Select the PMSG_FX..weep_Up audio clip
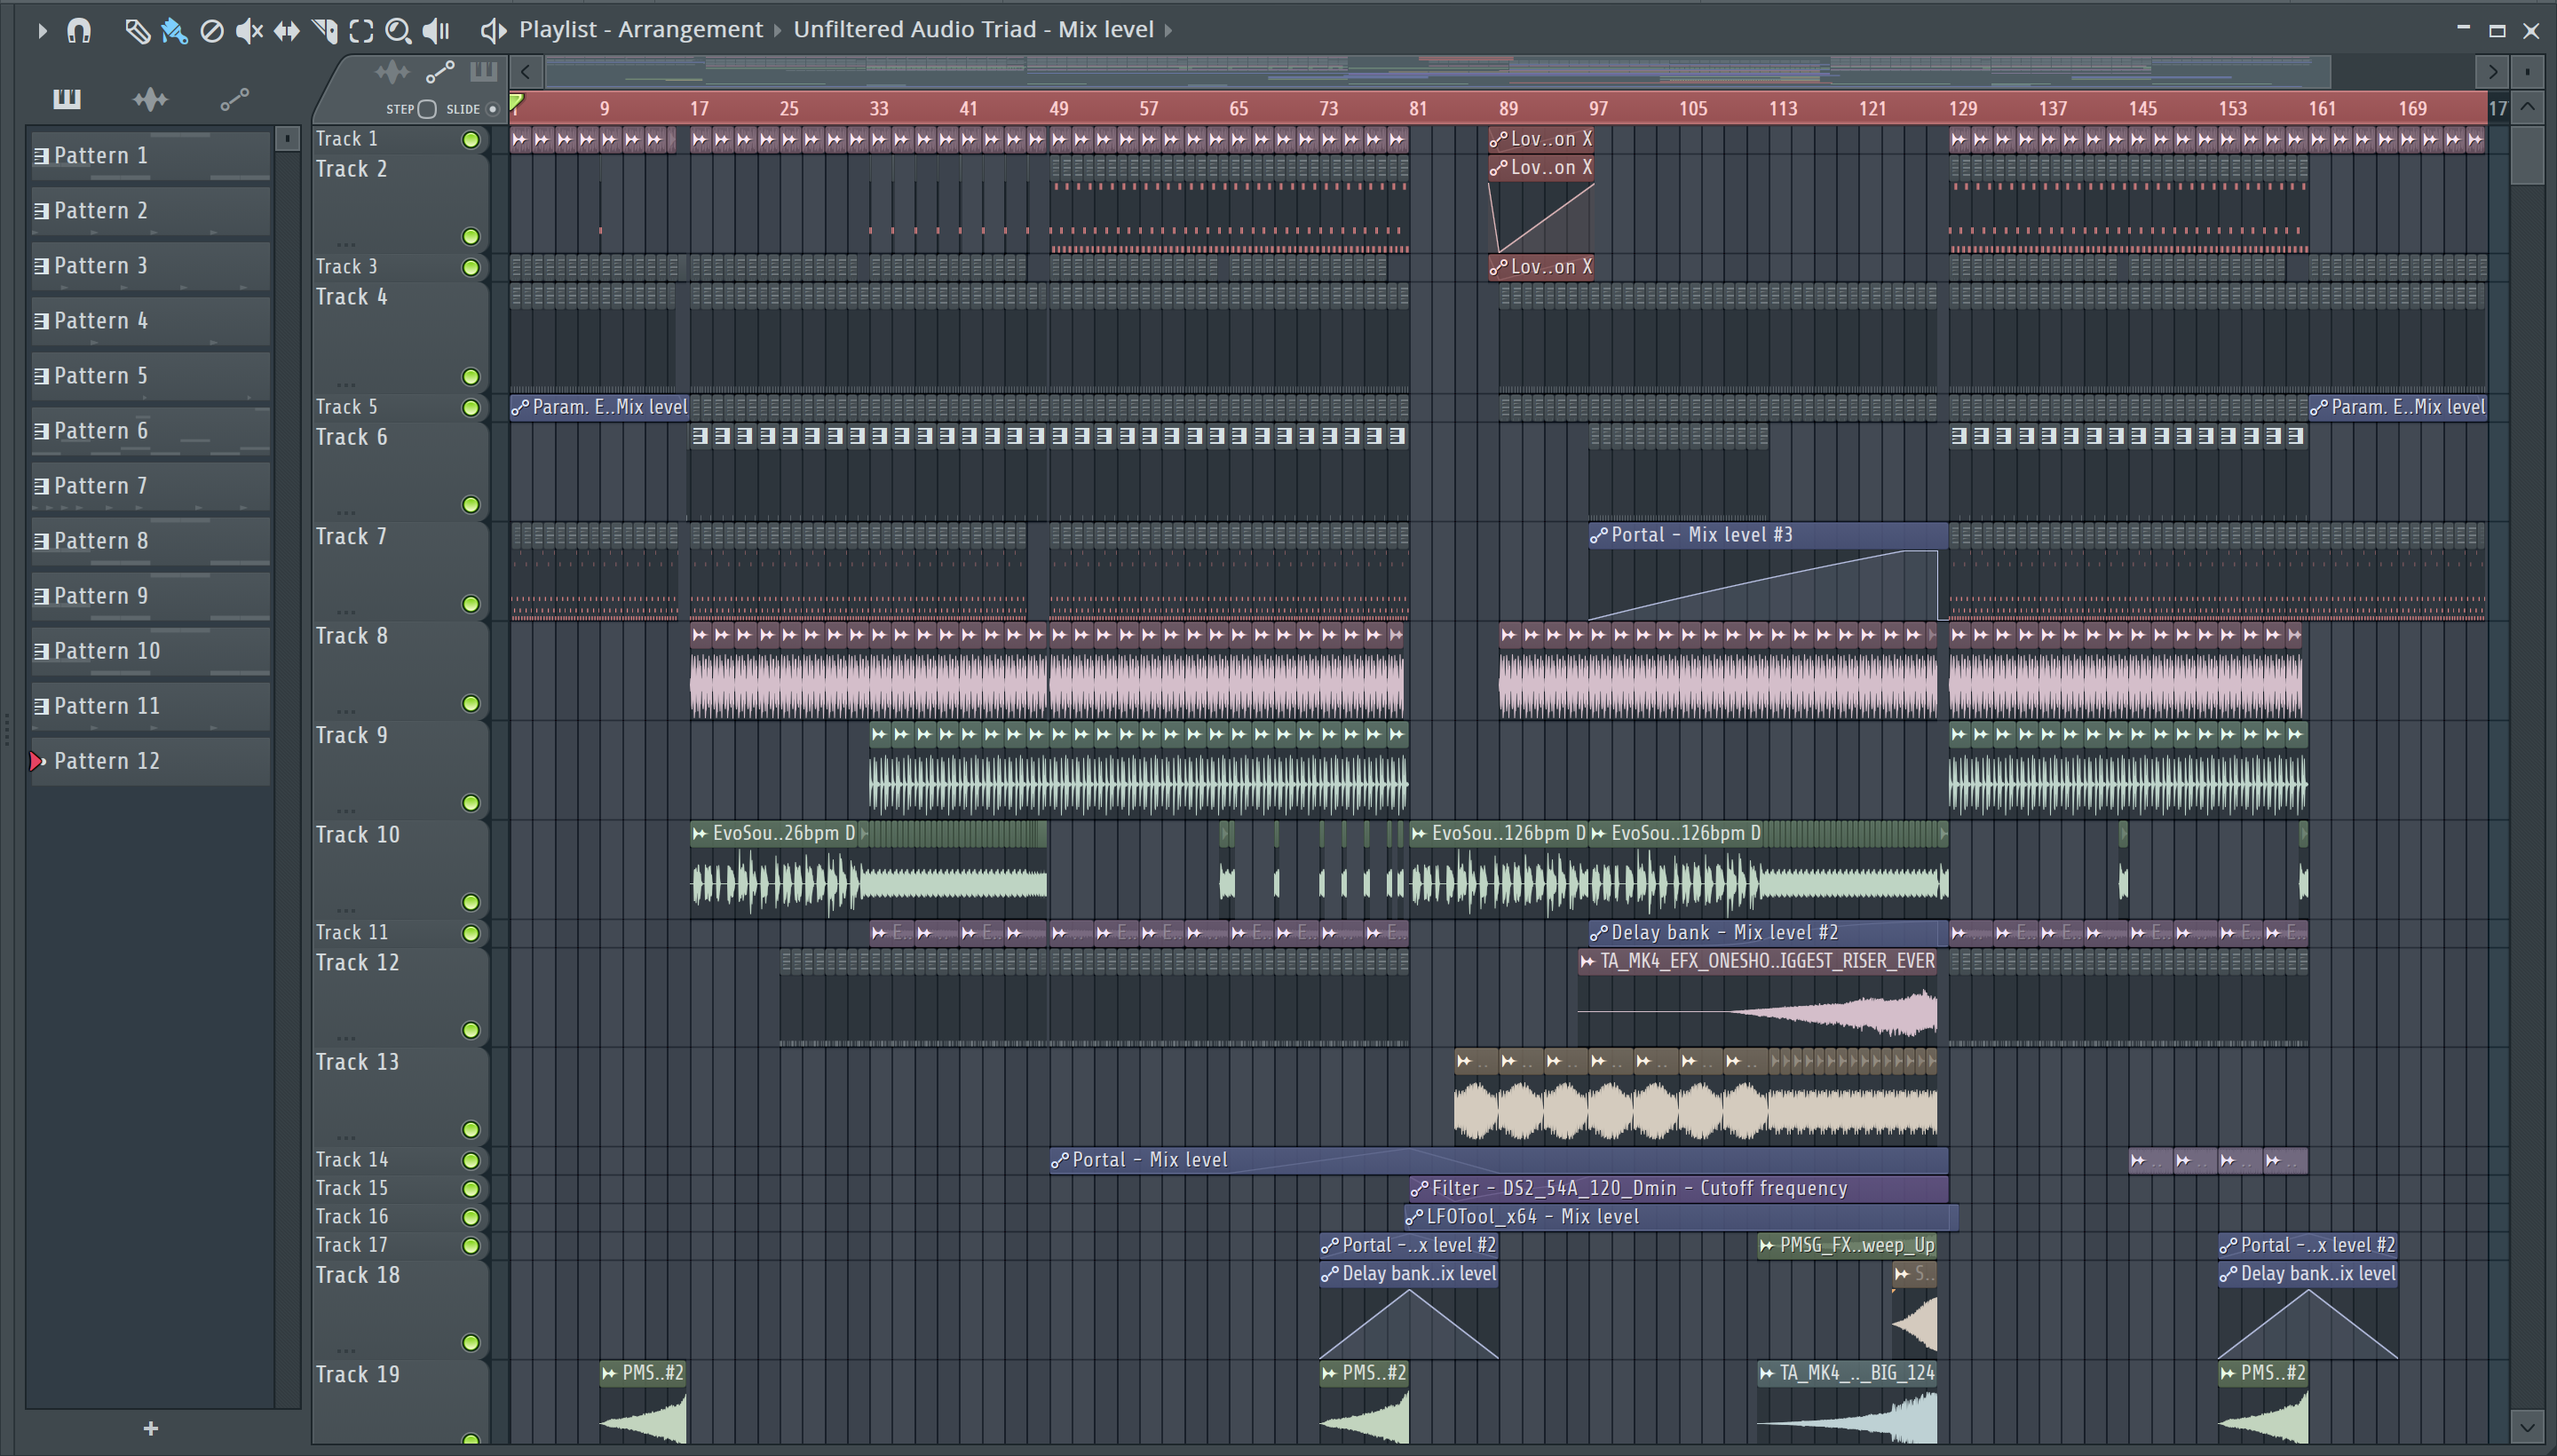 [x=1847, y=1245]
